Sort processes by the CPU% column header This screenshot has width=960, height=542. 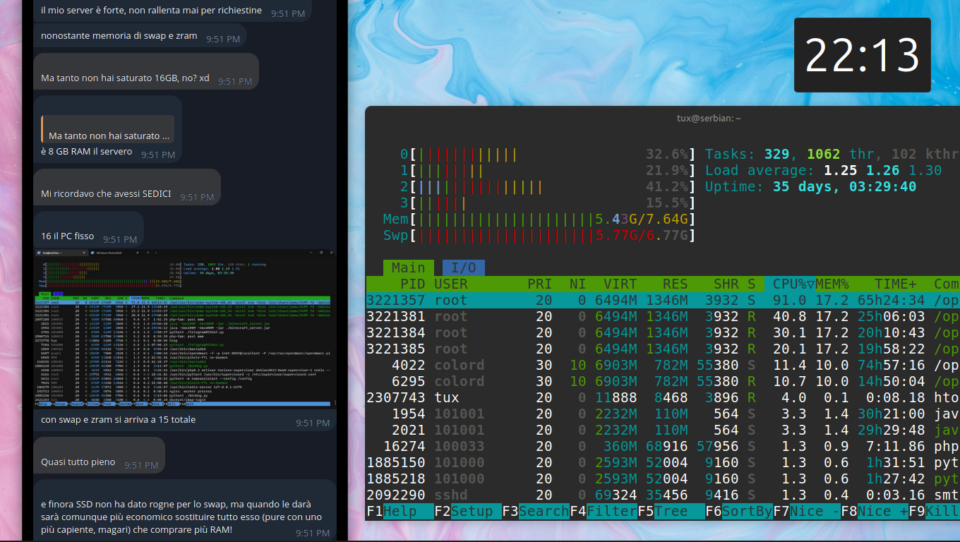tap(792, 284)
